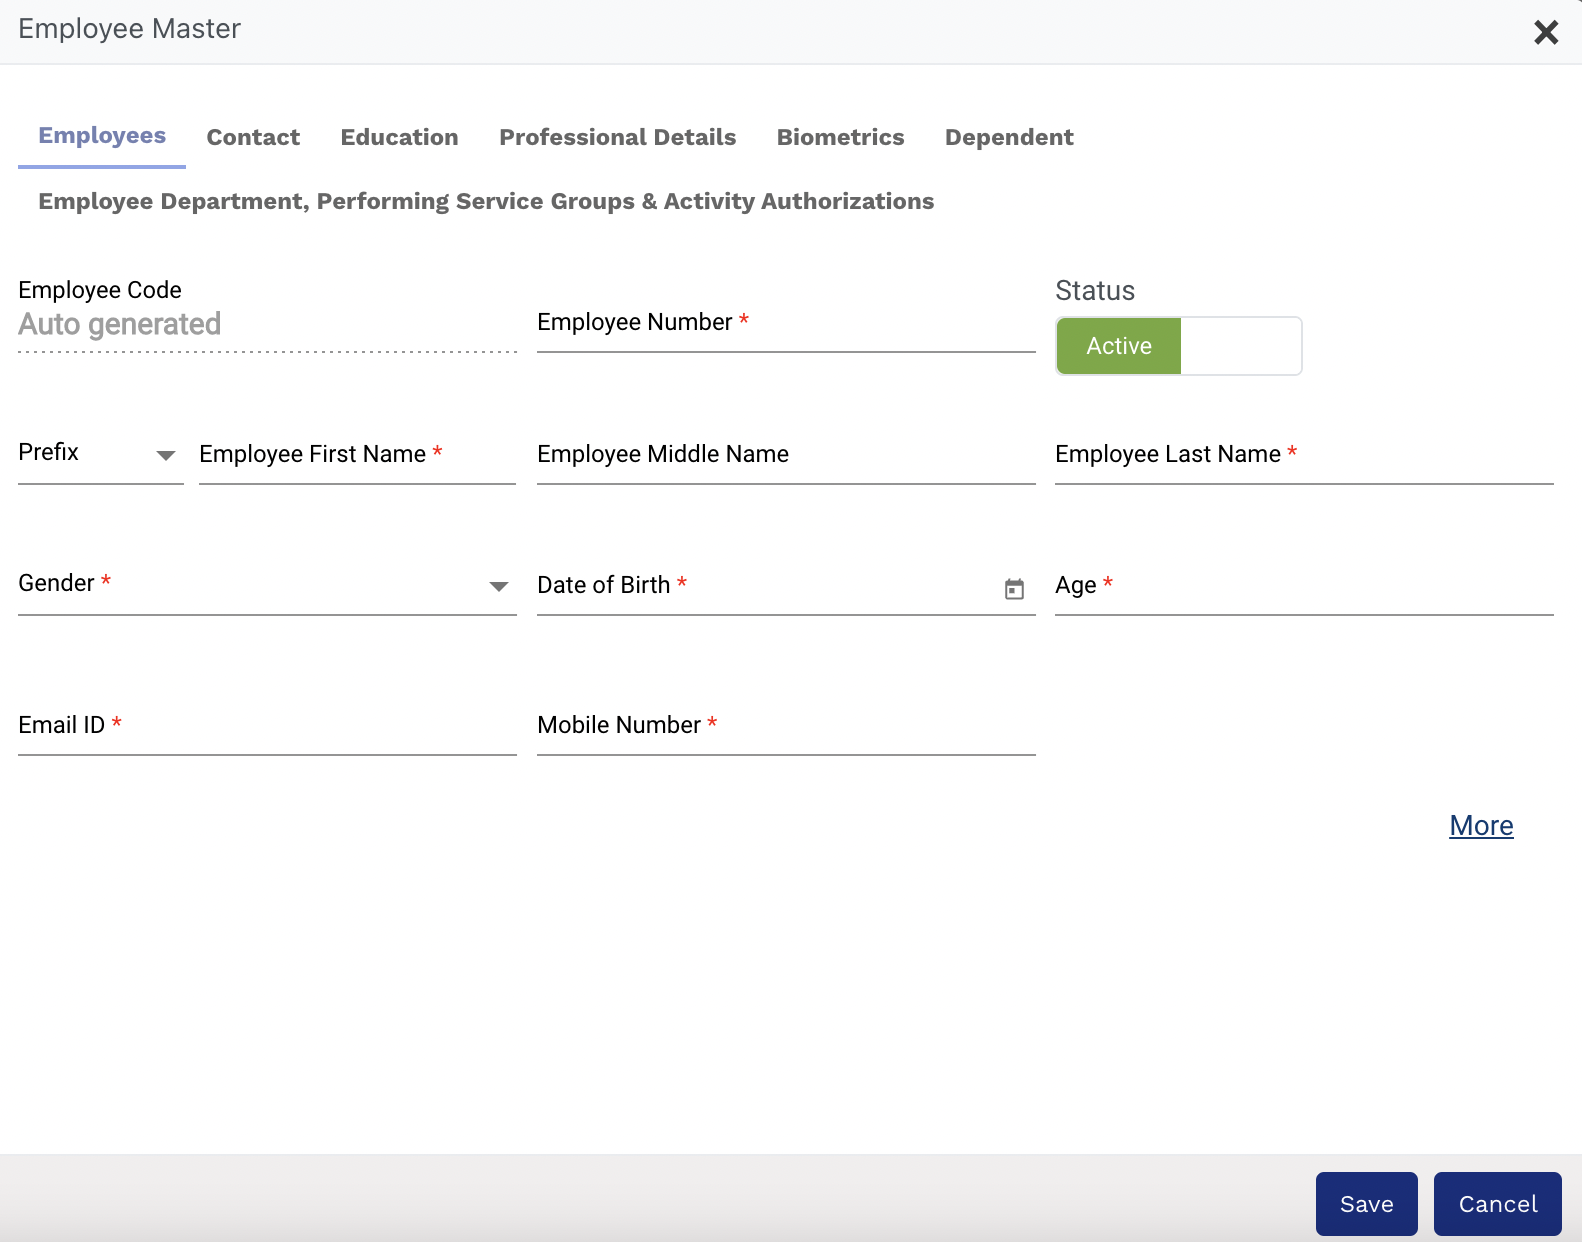Open the Date of Birth calendar picker
This screenshot has height=1242, width=1582.
tap(1014, 589)
